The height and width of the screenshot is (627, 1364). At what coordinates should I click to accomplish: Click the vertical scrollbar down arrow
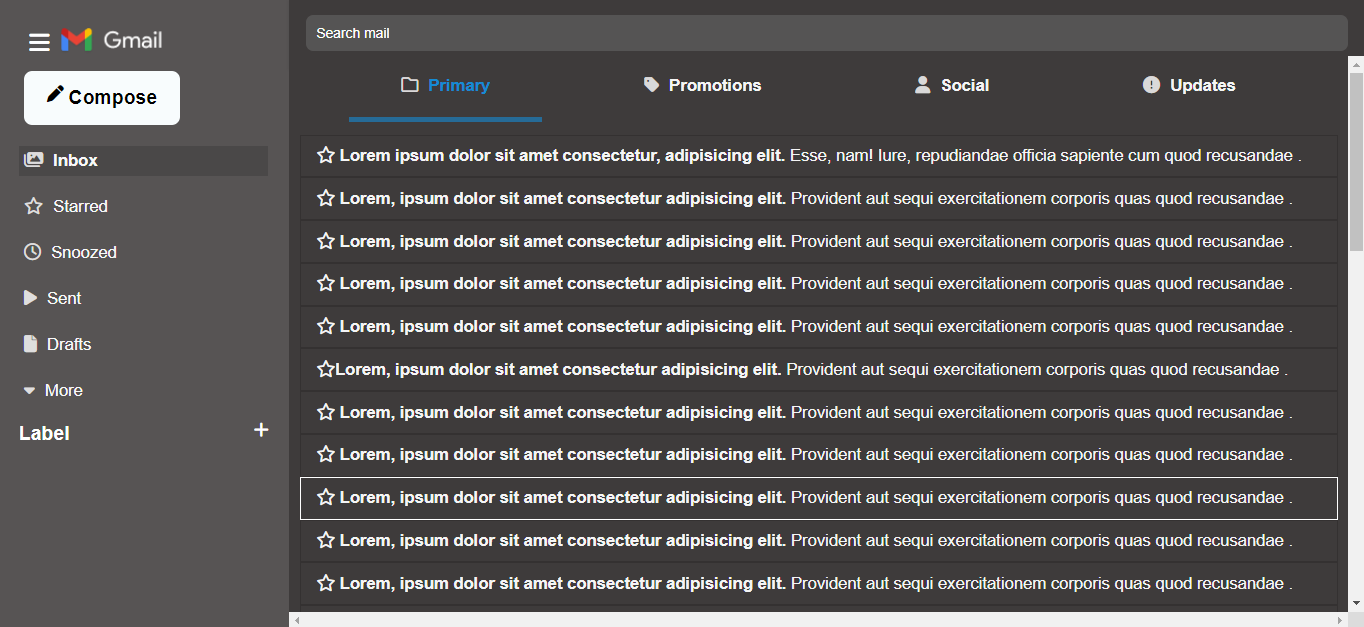tap(1356, 603)
